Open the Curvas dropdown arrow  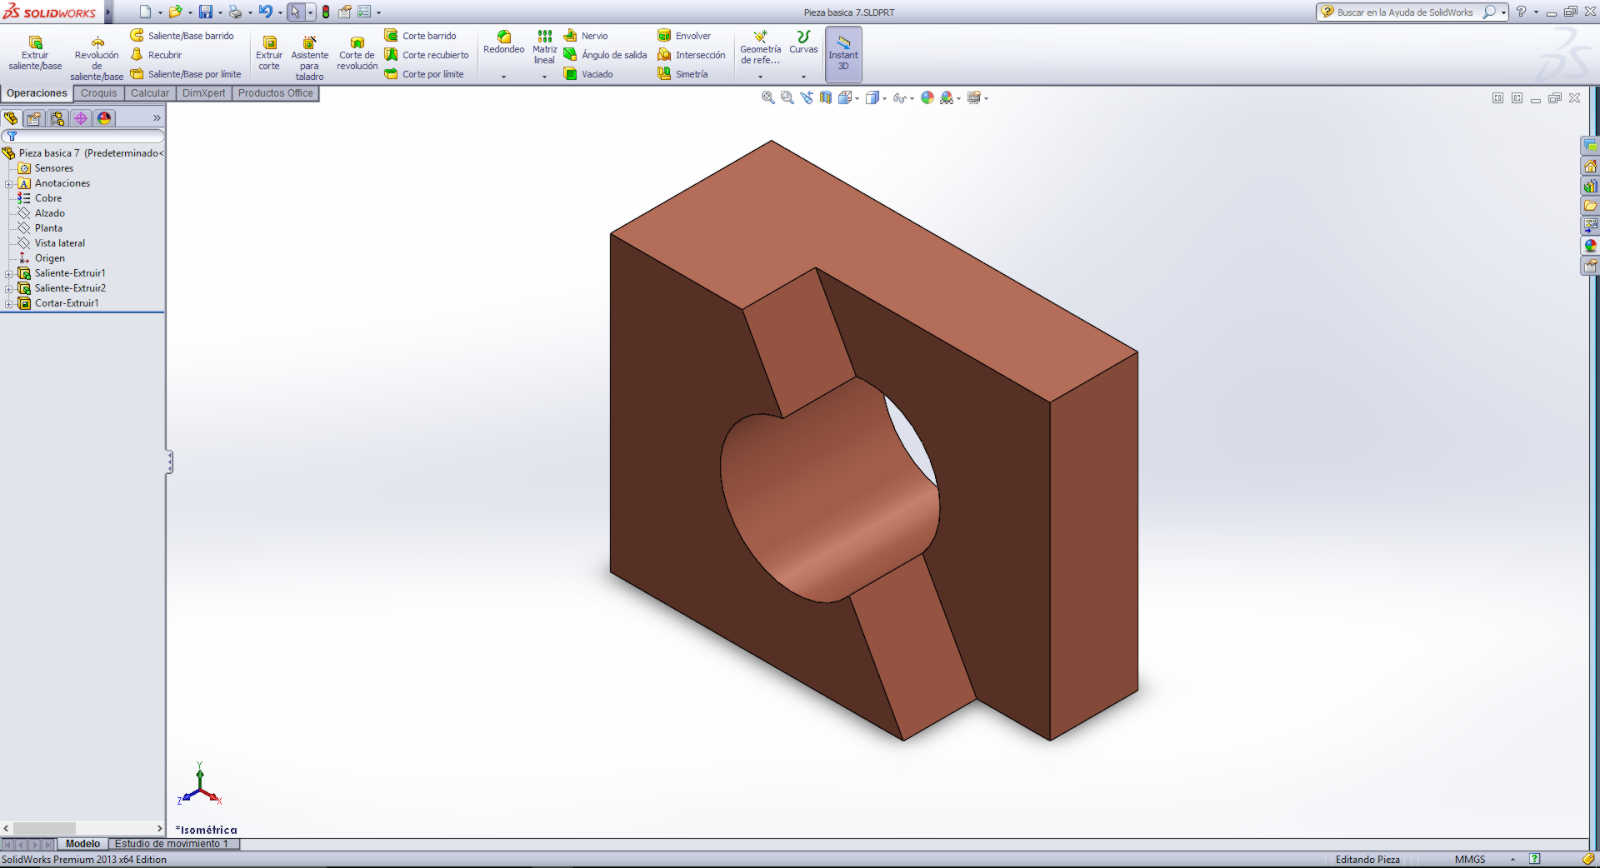(803, 77)
